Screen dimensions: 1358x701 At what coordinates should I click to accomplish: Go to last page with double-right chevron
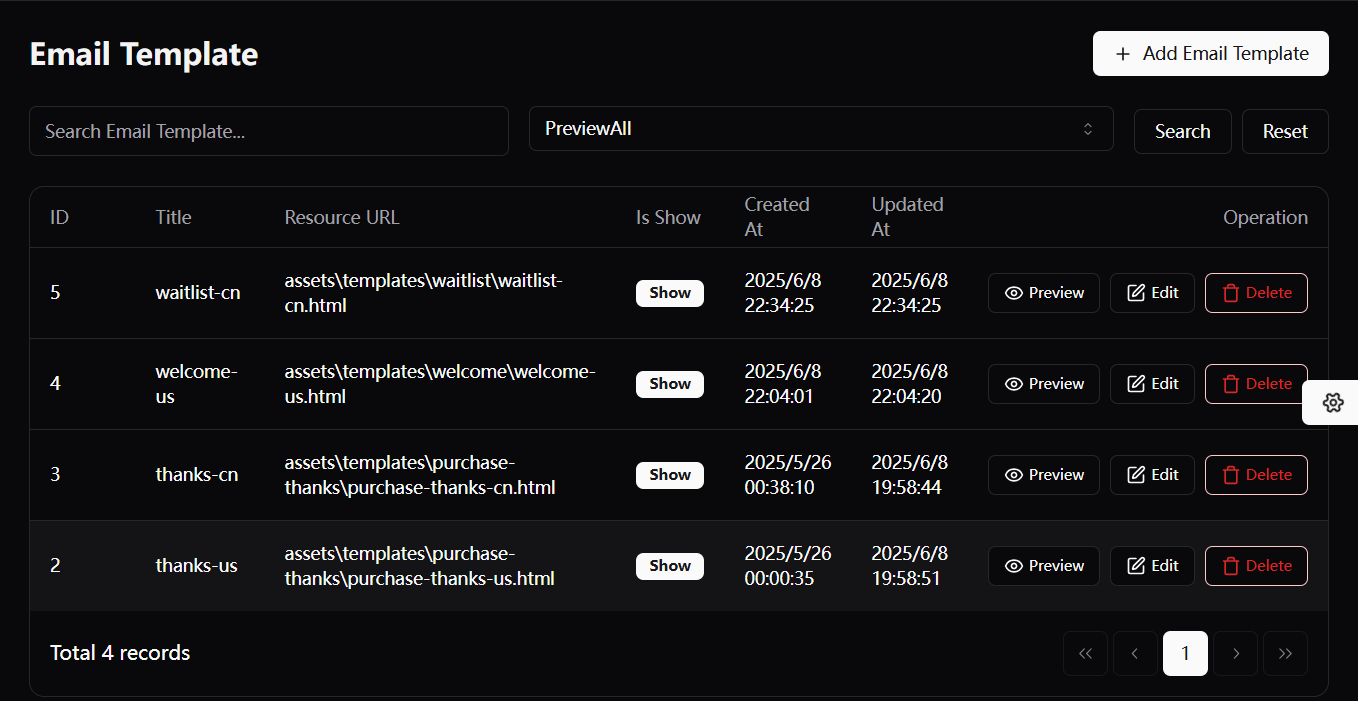click(x=1286, y=654)
